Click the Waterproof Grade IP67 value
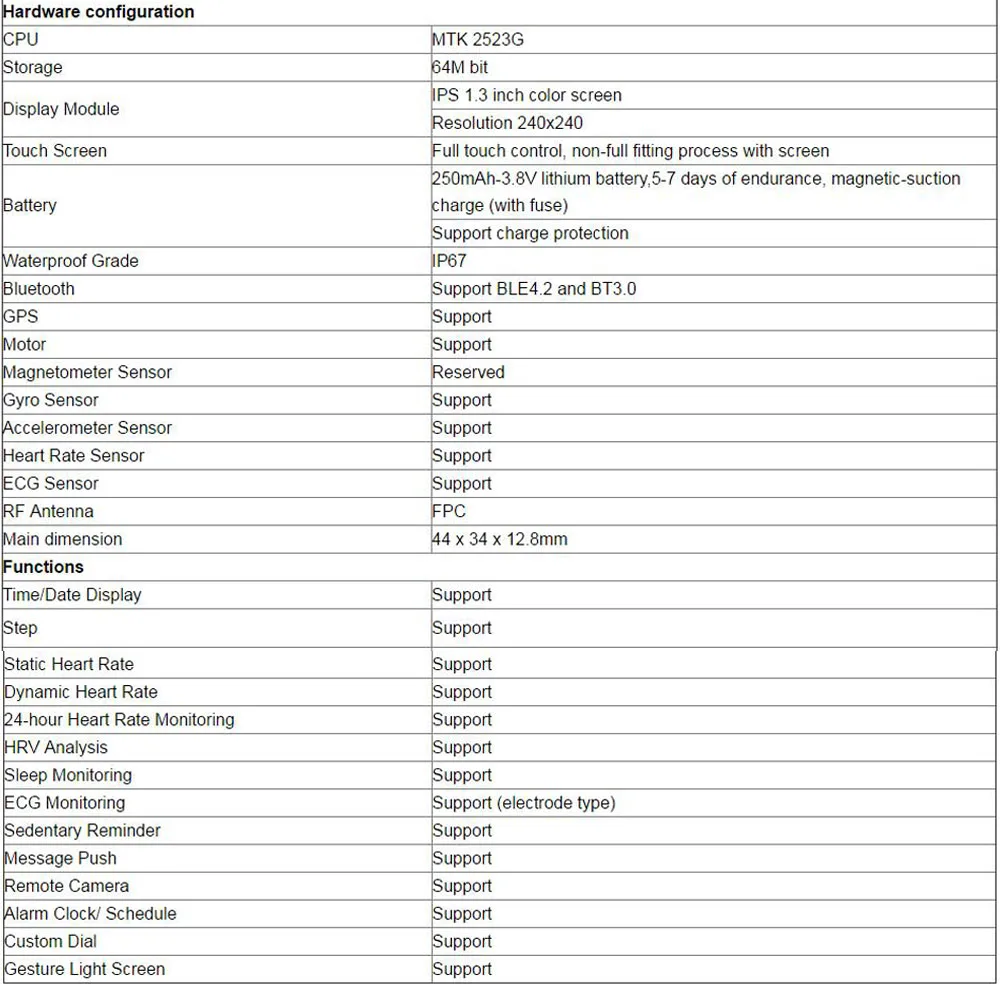Screen dimensions: 1000x1000 pyautogui.click(x=449, y=261)
